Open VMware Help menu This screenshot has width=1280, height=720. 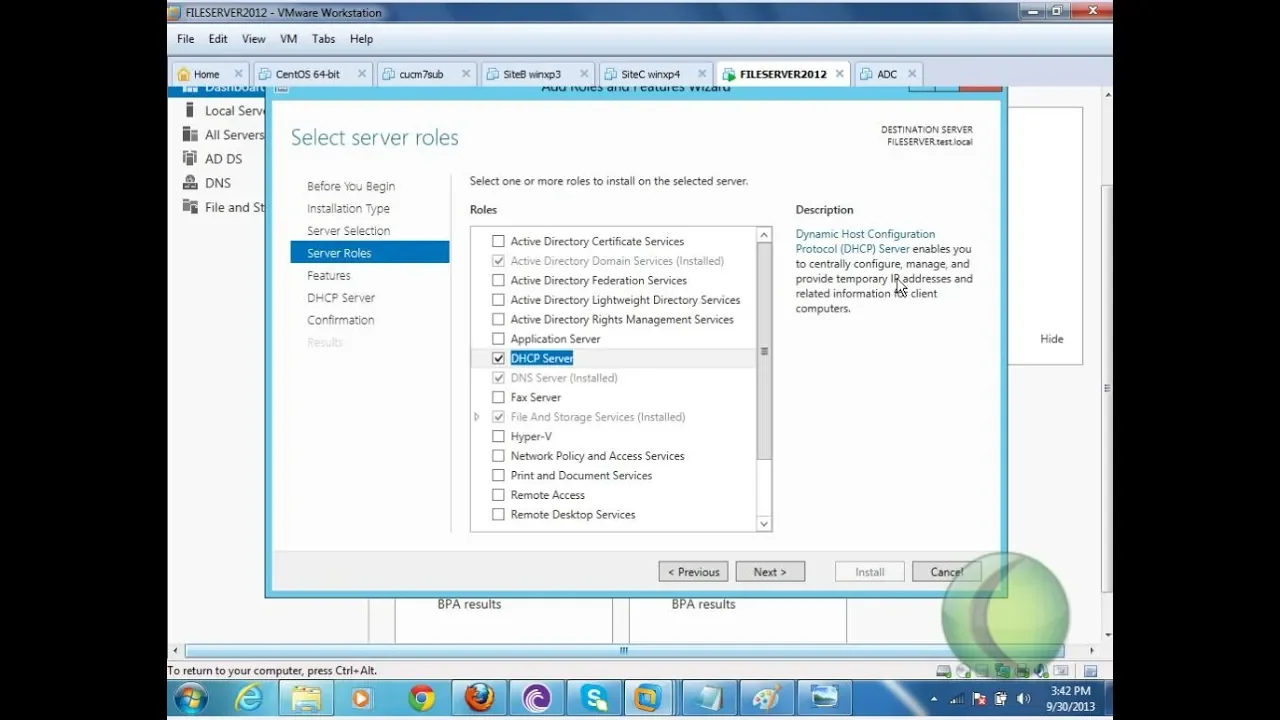[361, 39]
